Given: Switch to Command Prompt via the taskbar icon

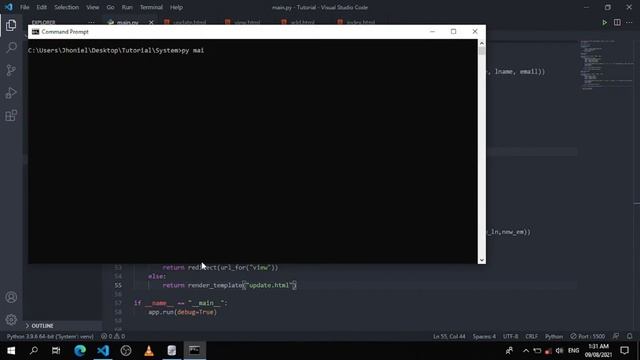Looking at the screenshot, I should 194,351.
